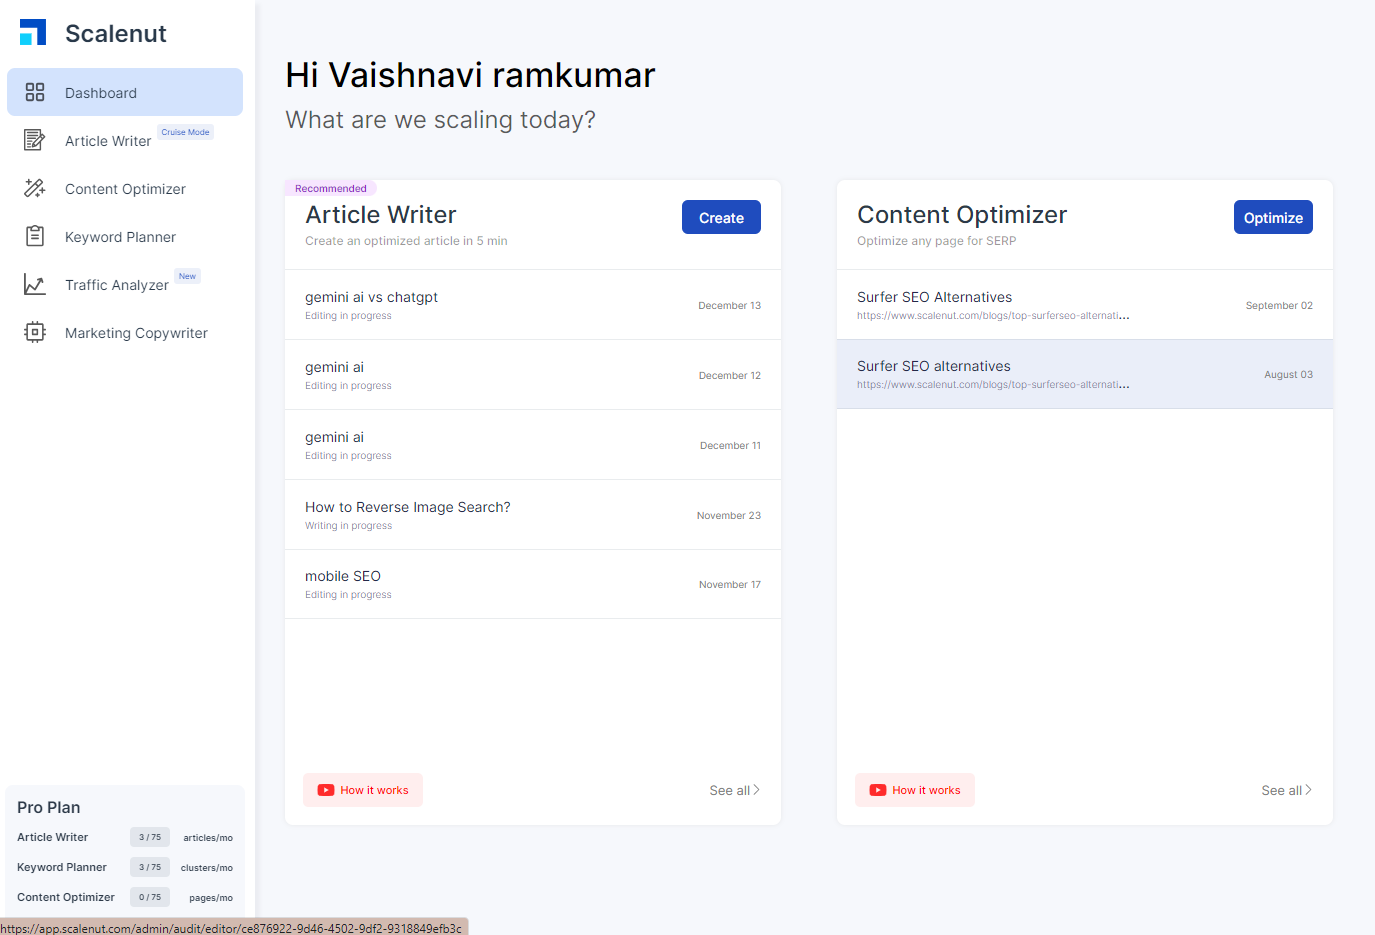Click the 3 / 75 articles usage counter
Screen dimensions: 1375x935
pyautogui.click(x=150, y=837)
